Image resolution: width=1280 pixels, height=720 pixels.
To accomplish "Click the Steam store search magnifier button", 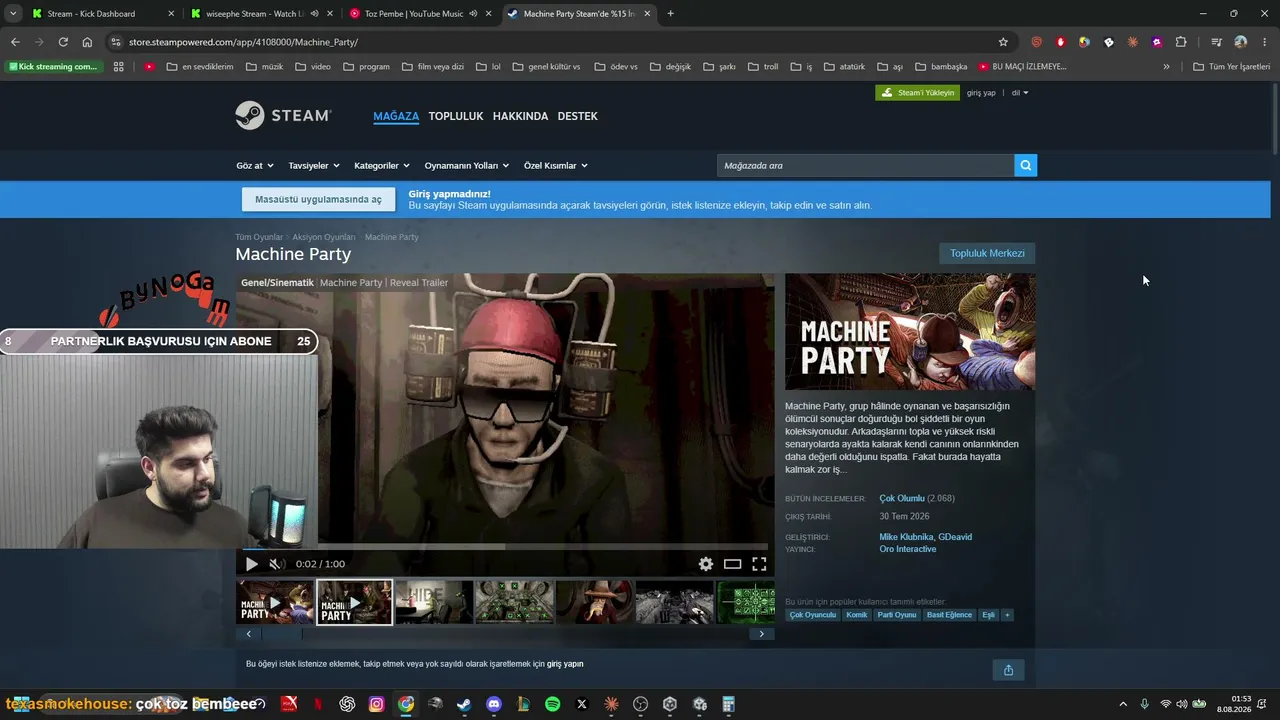I will click(x=1025, y=165).
